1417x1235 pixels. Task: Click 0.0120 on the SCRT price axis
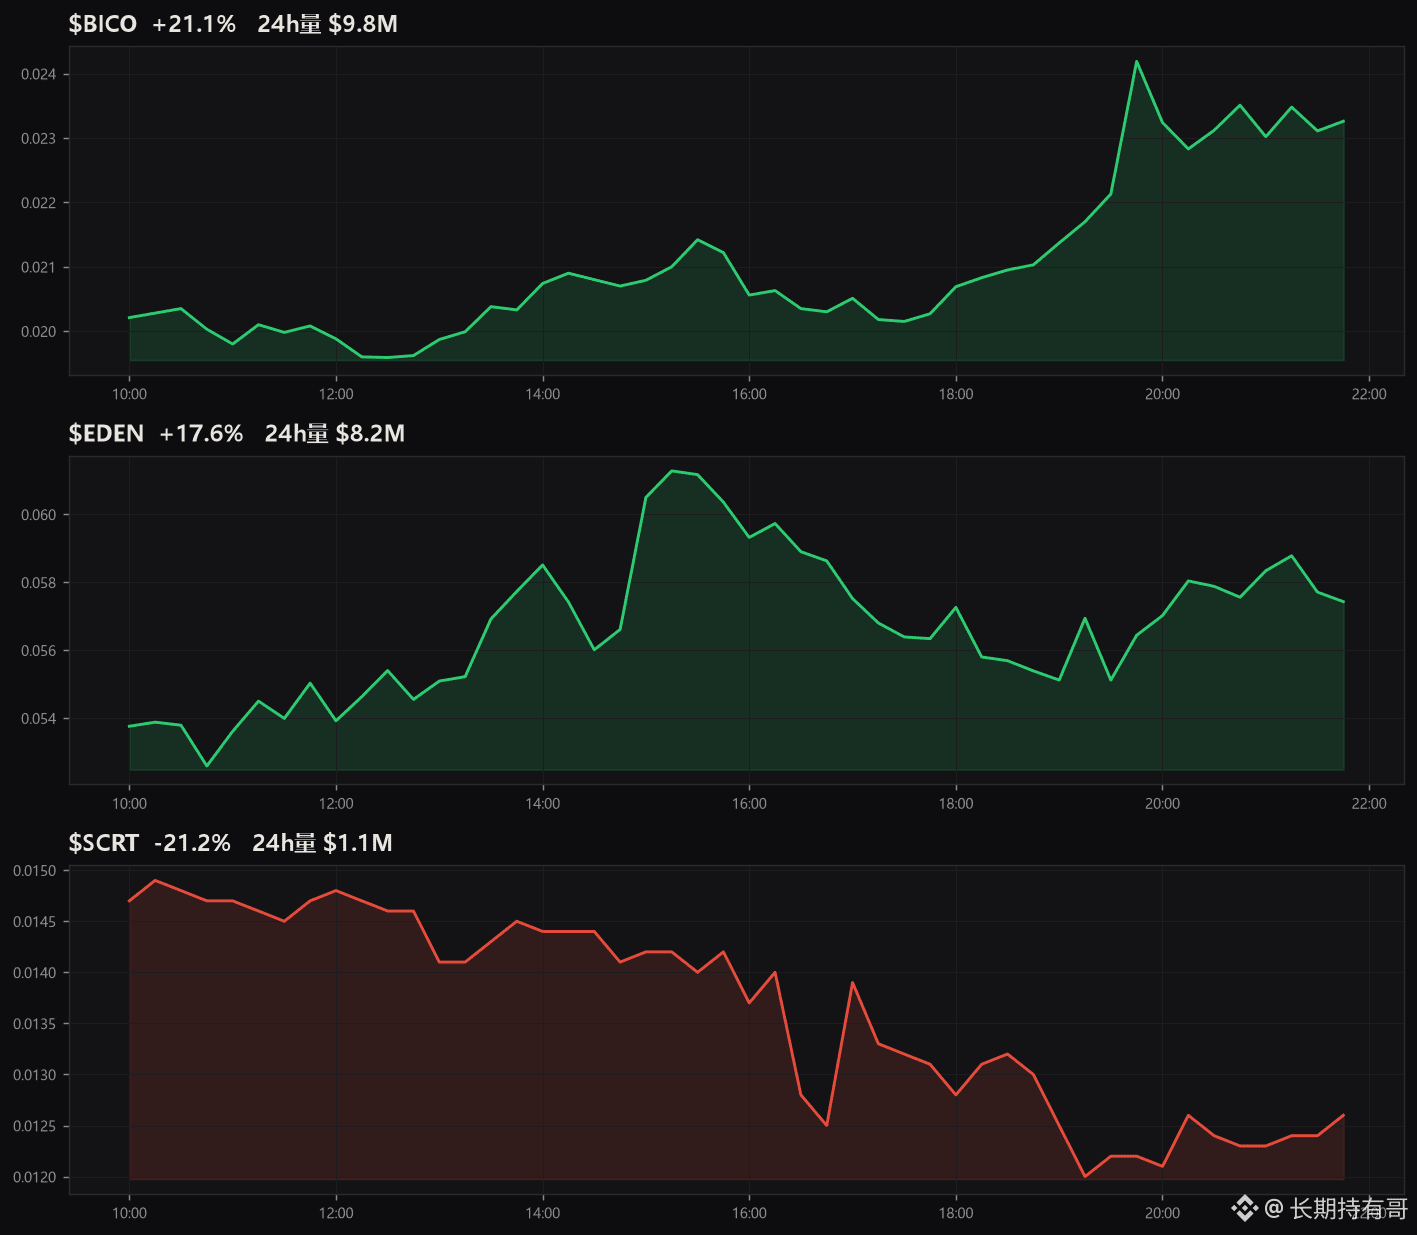34,1177
